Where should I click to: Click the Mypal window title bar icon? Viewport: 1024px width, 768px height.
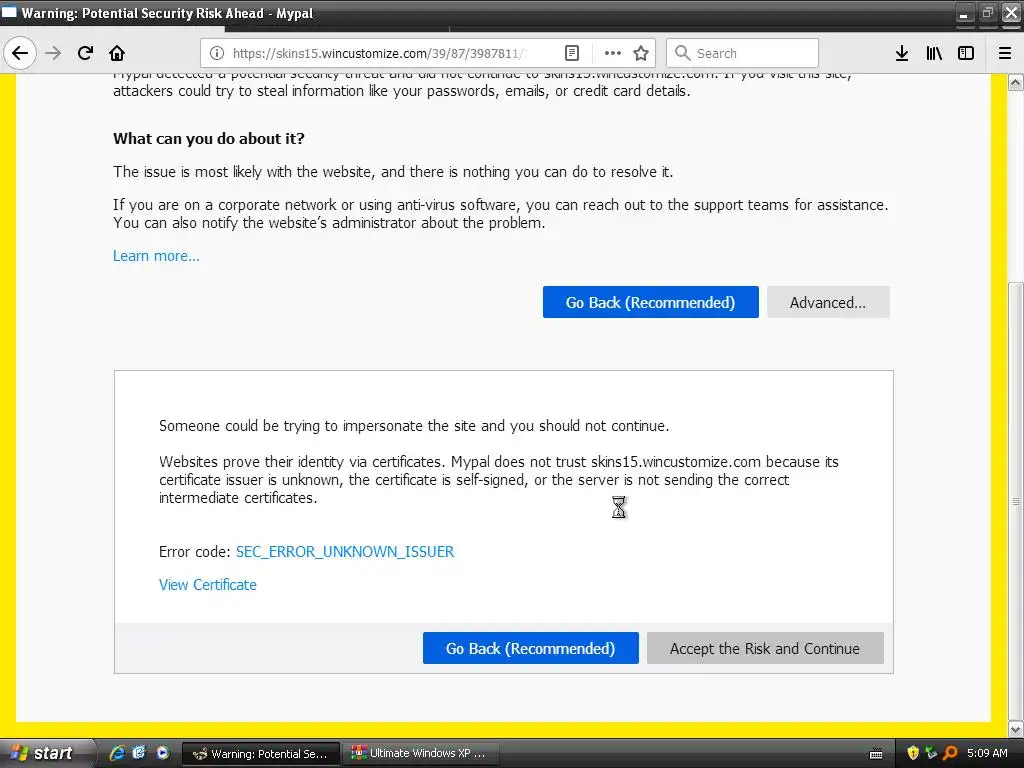click(9, 12)
